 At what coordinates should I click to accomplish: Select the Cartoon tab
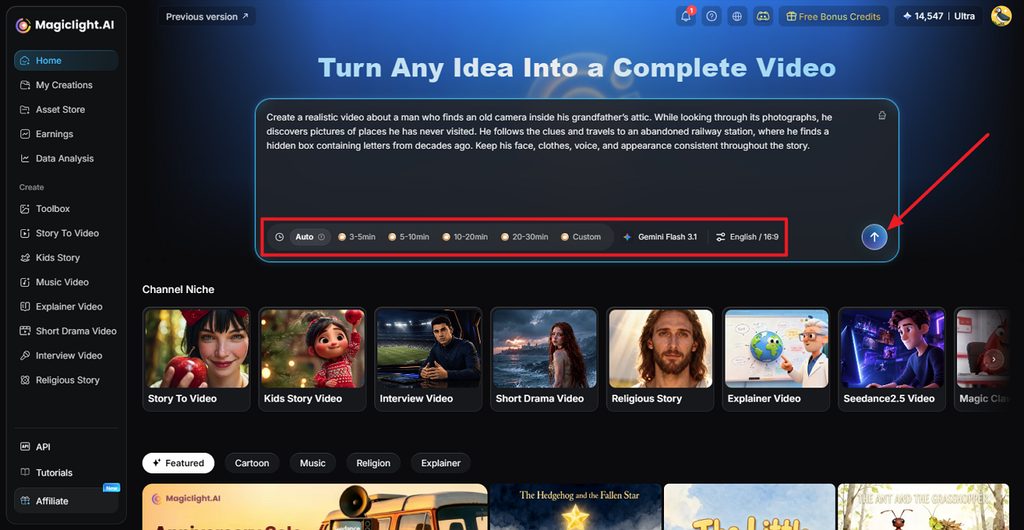pos(252,463)
